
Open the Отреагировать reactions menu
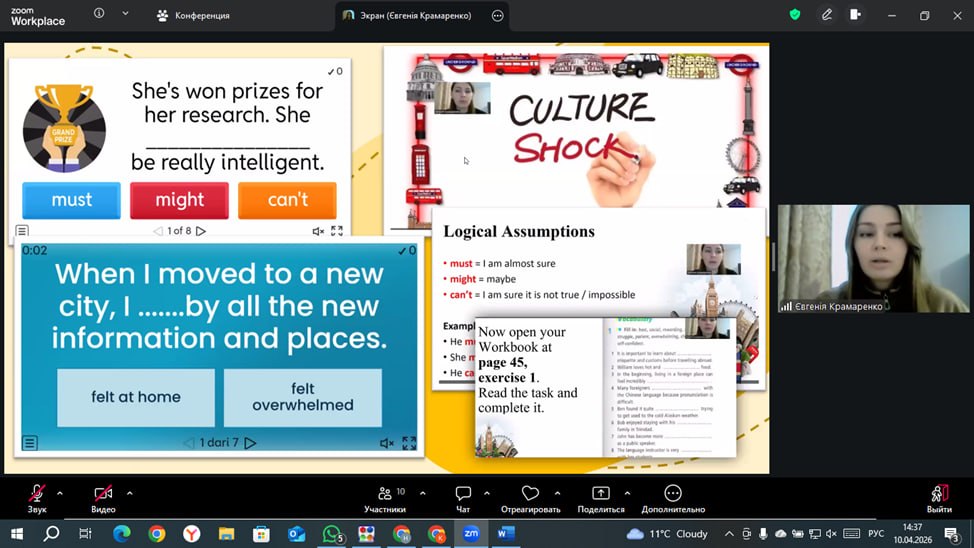pos(530,497)
